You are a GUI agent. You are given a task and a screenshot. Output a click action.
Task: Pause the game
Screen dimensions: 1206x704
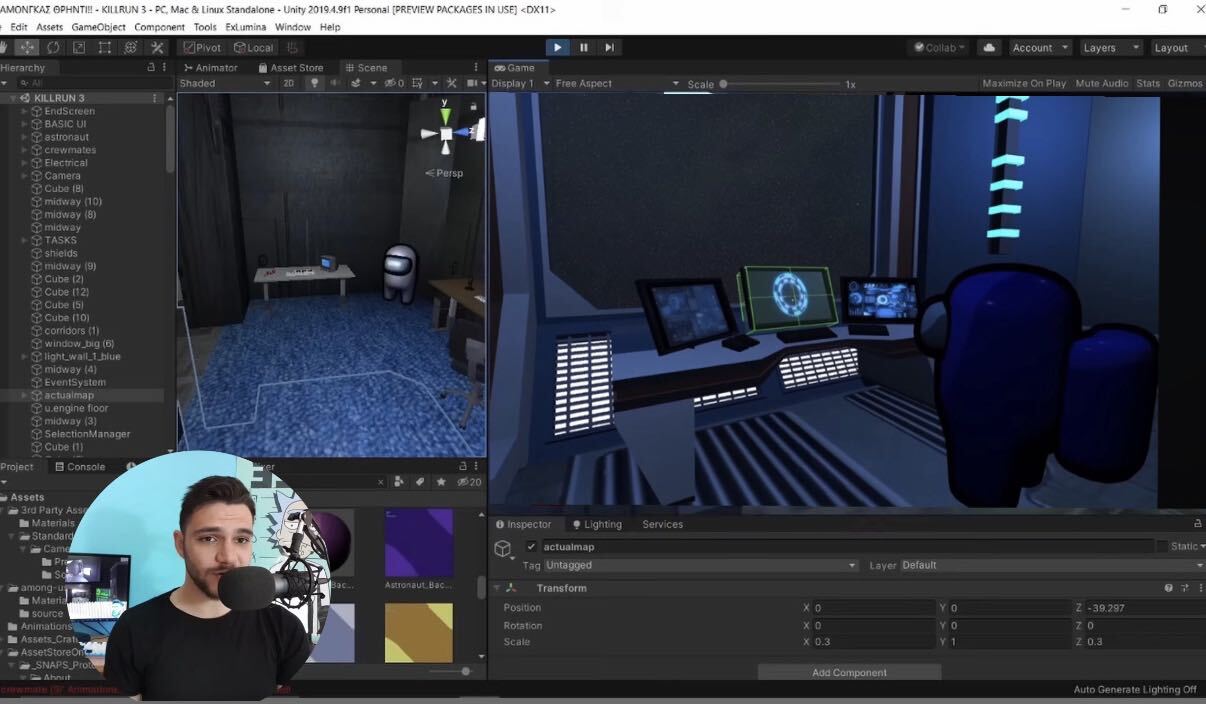pos(584,47)
